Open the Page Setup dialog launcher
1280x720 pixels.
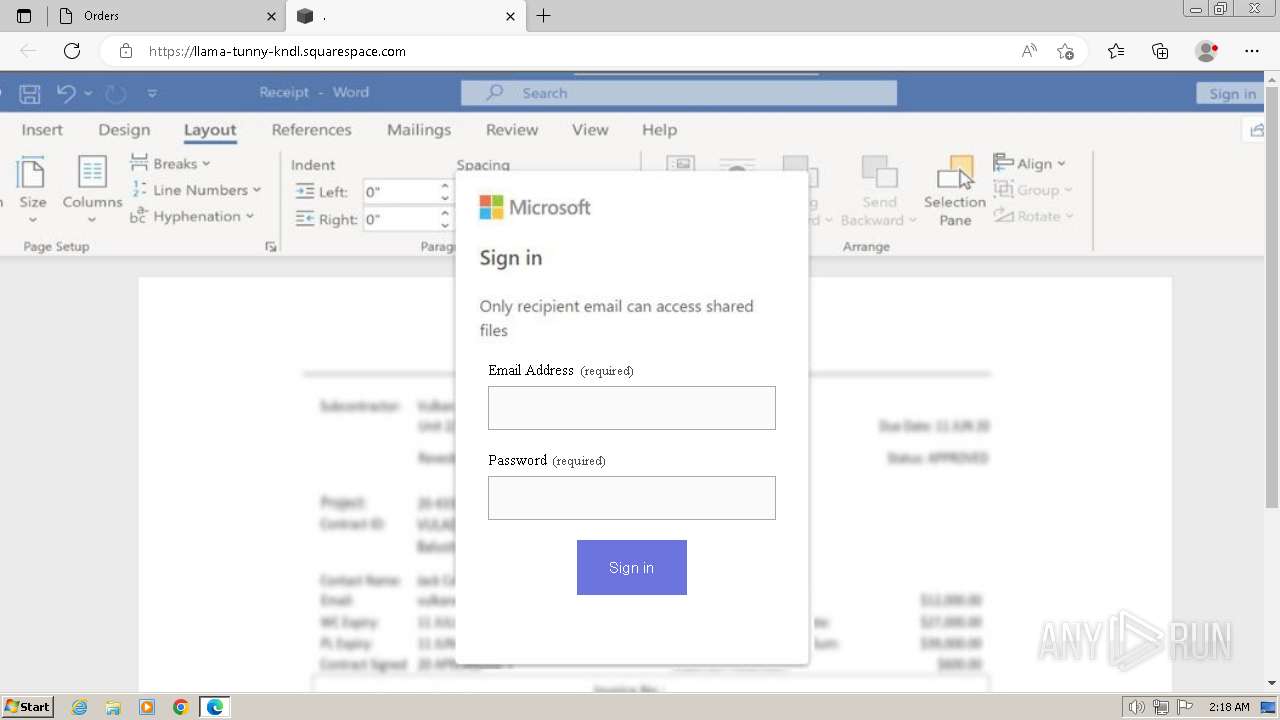click(x=270, y=247)
